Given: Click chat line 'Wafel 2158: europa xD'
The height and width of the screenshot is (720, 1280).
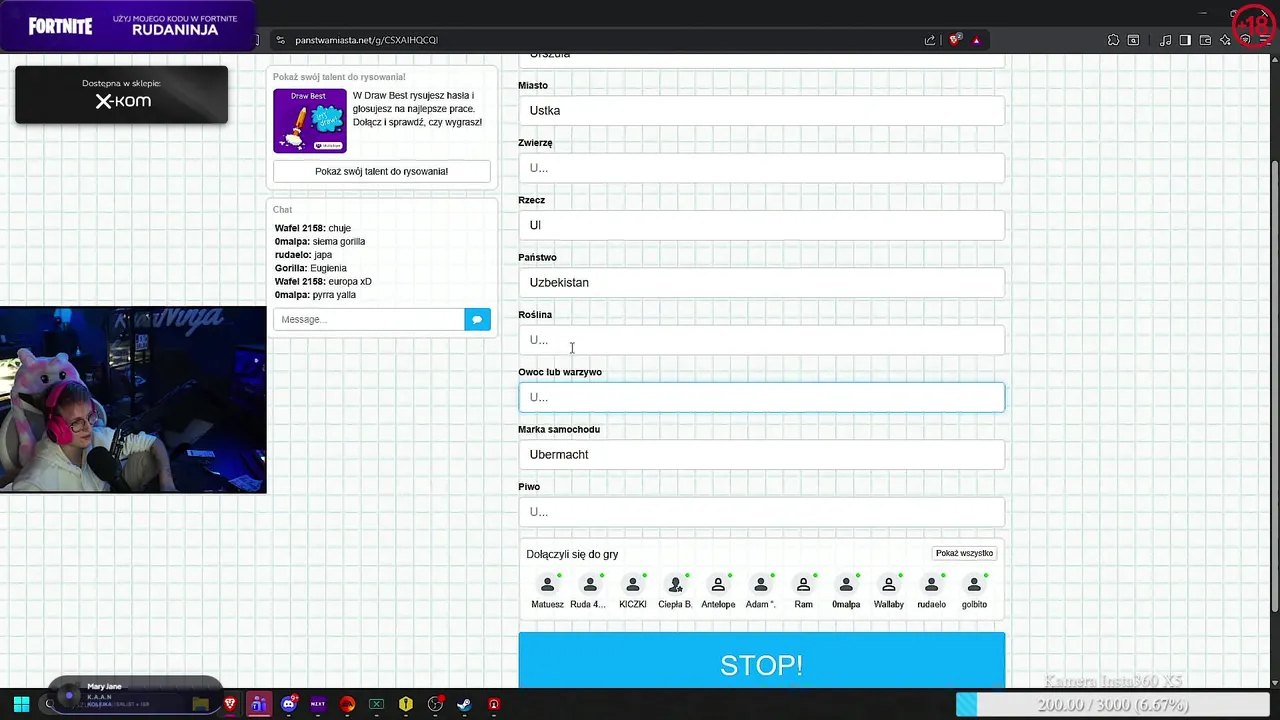Looking at the screenshot, I should point(323,282).
